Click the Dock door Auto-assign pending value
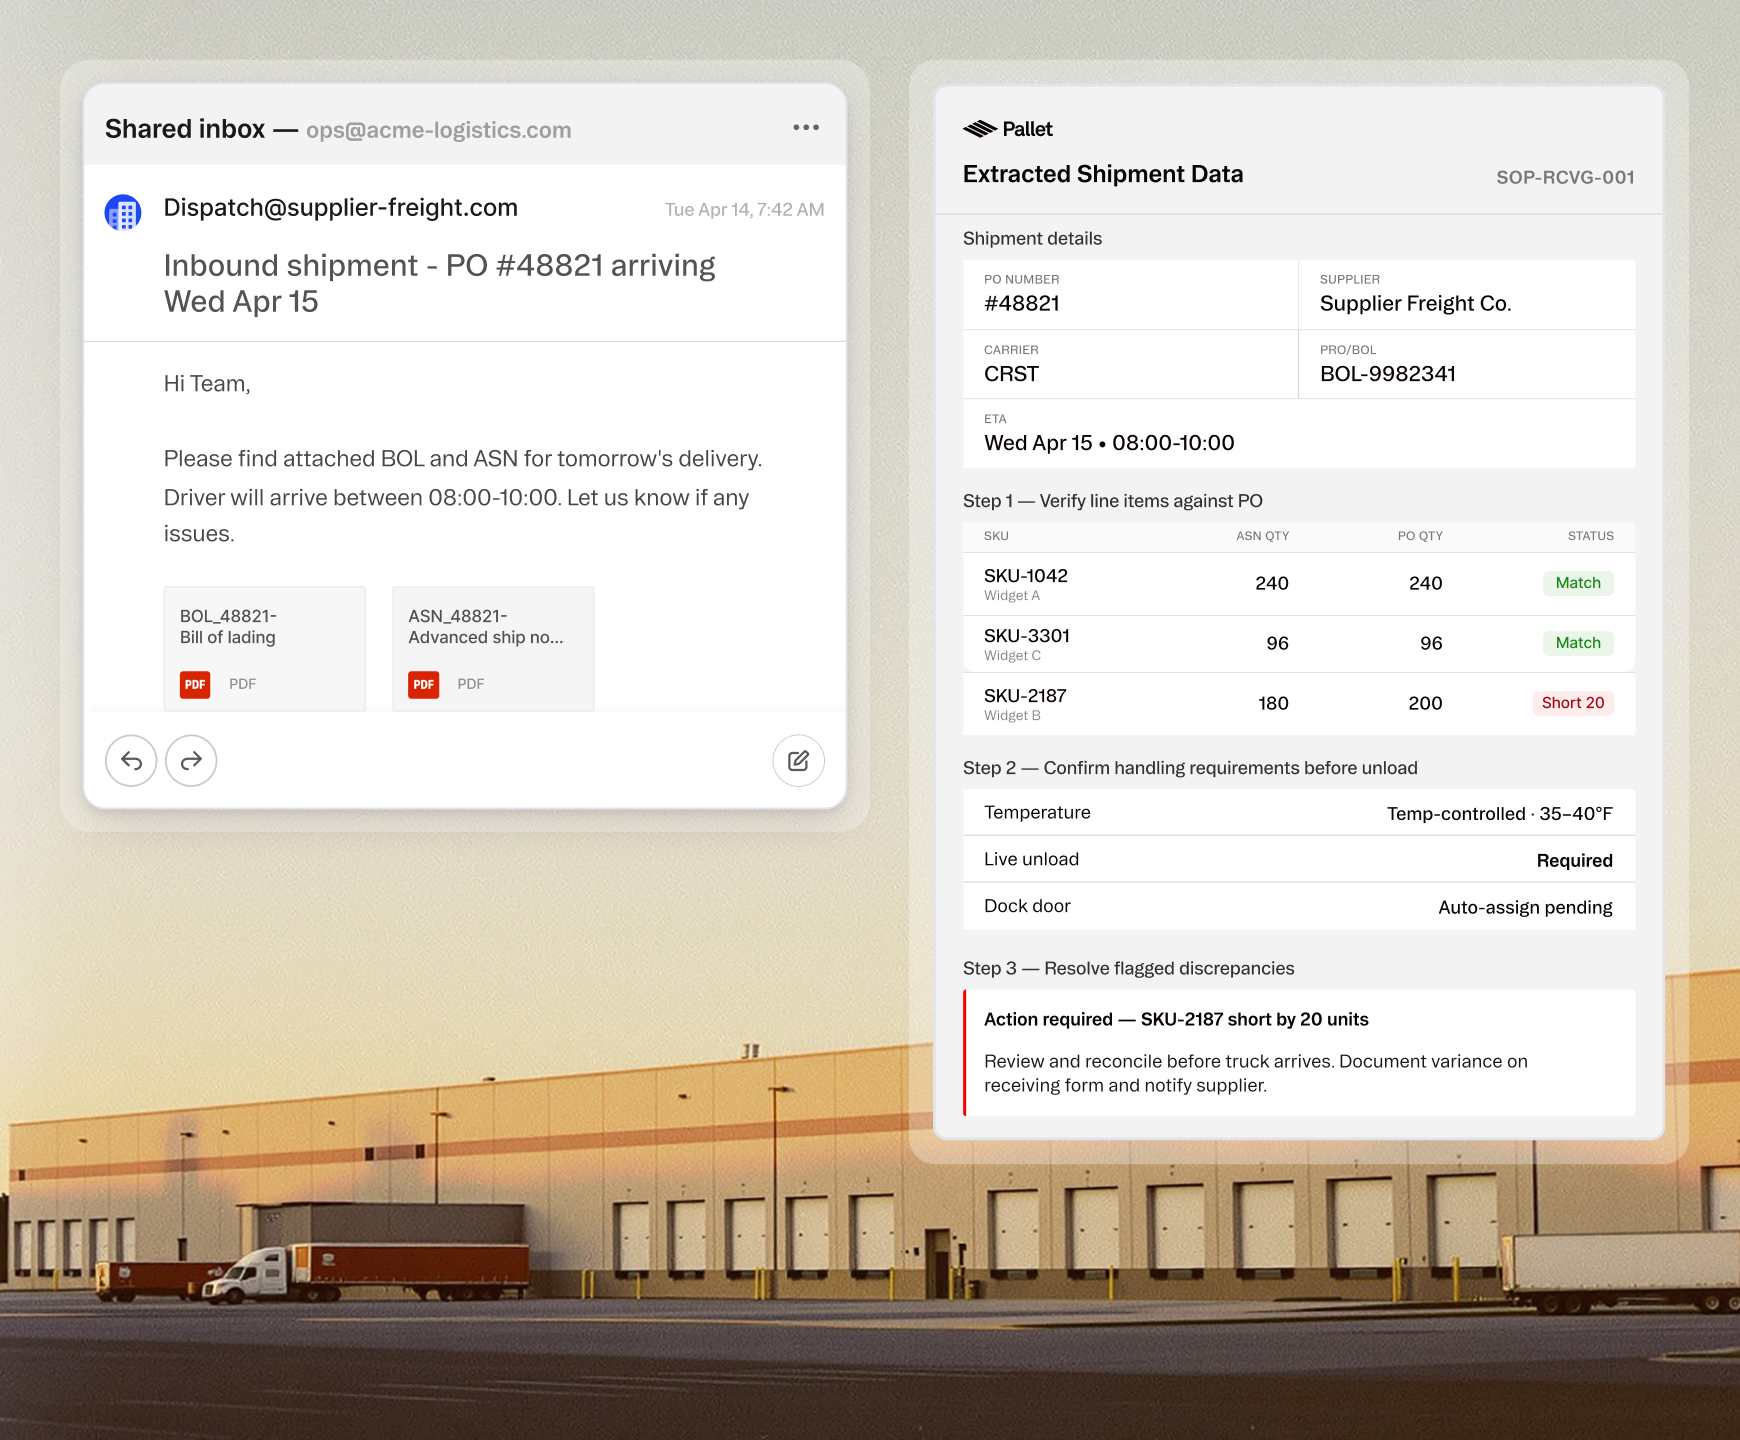 [1525, 908]
